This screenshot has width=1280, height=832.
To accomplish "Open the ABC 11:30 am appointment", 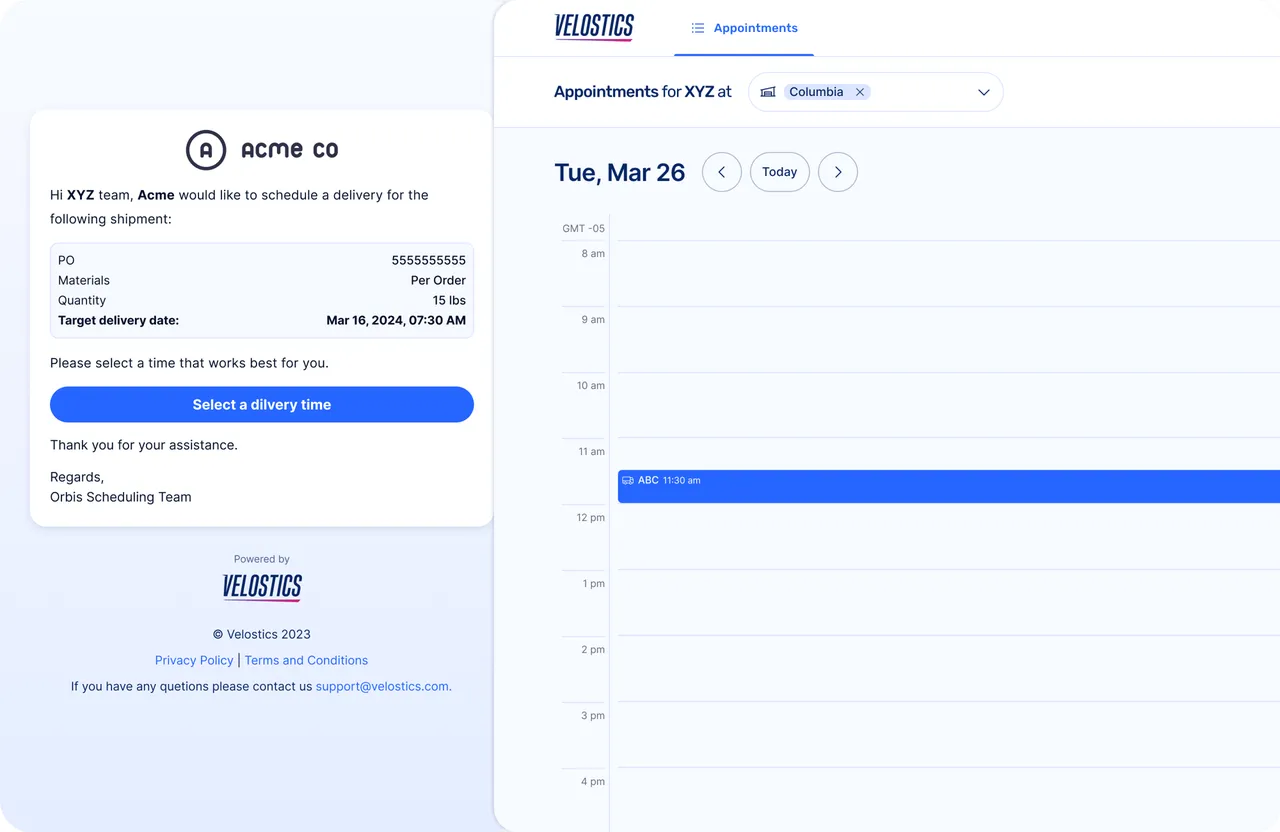I will pyautogui.click(x=949, y=486).
